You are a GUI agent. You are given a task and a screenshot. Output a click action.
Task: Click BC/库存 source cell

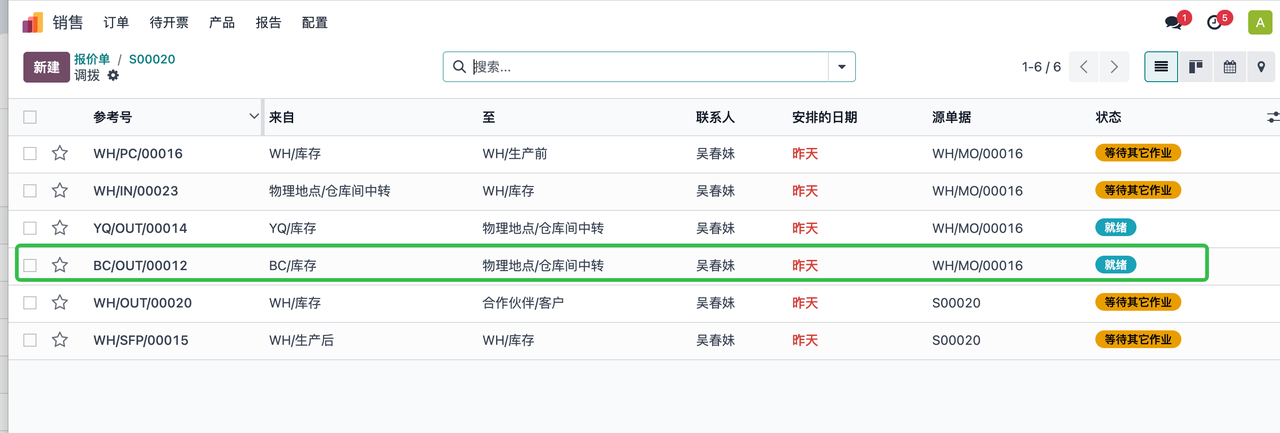click(x=294, y=265)
